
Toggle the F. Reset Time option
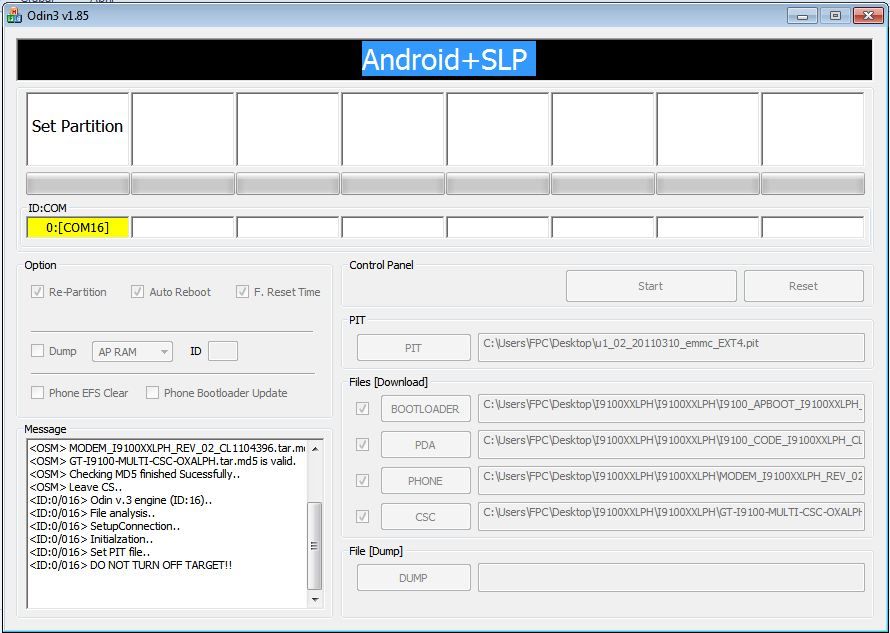click(242, 292)
